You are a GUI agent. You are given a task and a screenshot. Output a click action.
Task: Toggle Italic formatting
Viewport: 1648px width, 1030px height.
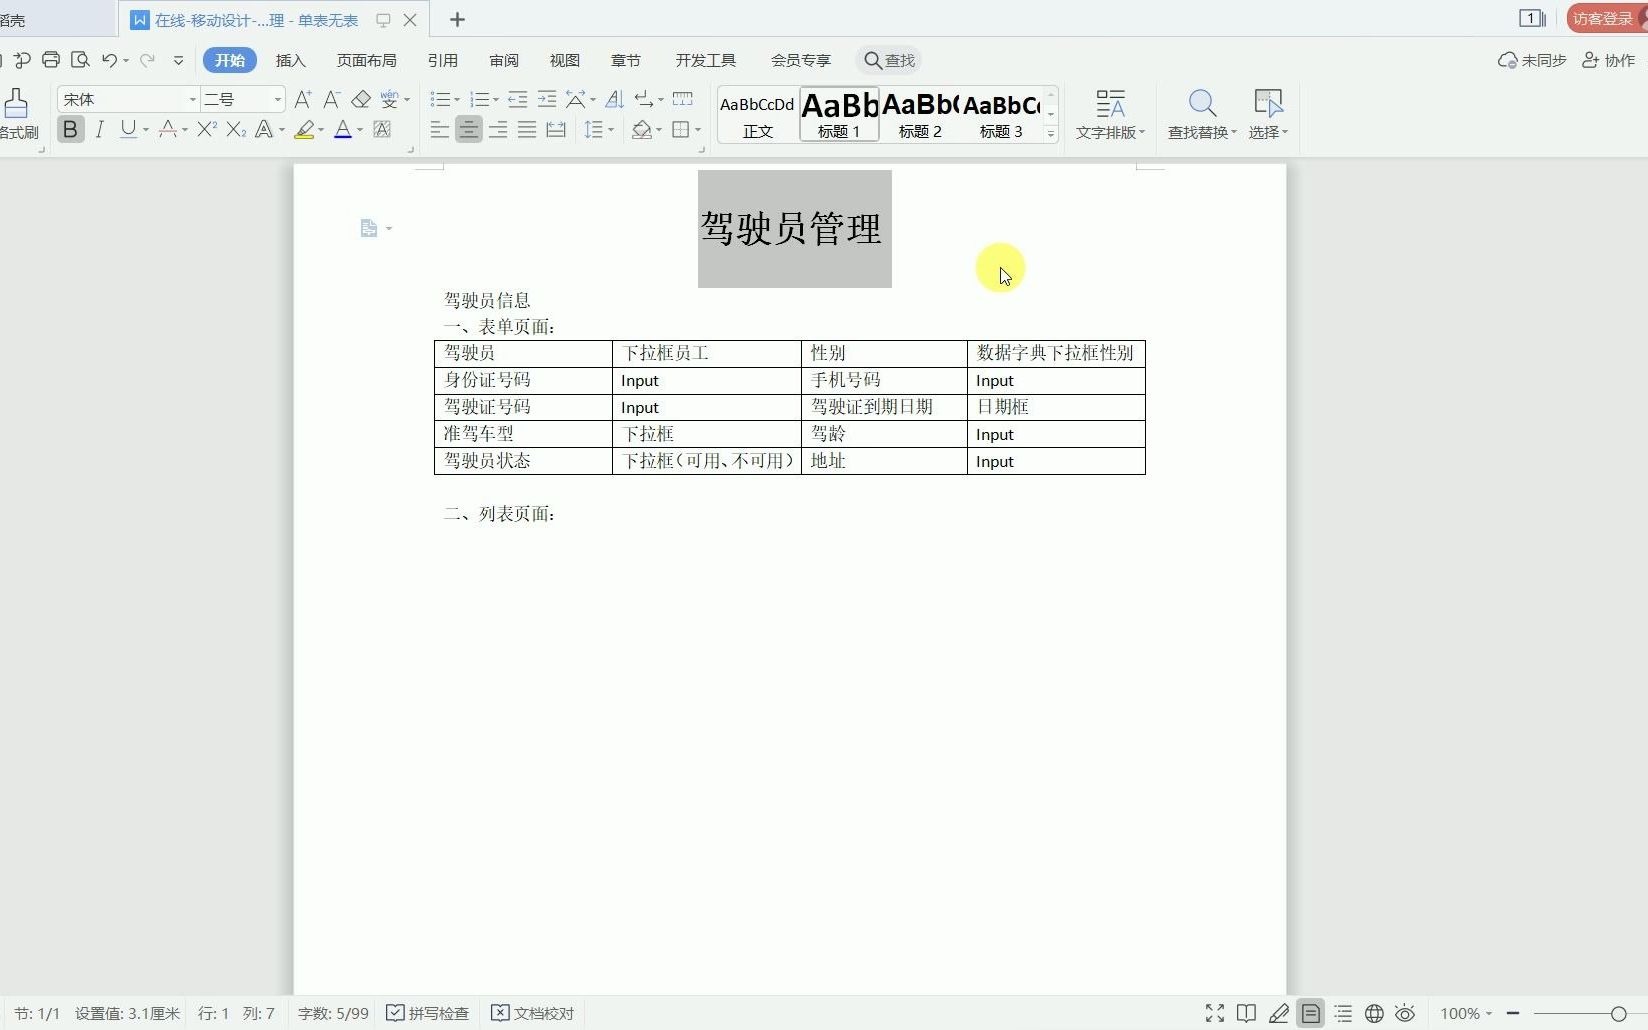[x=99, y=129]
